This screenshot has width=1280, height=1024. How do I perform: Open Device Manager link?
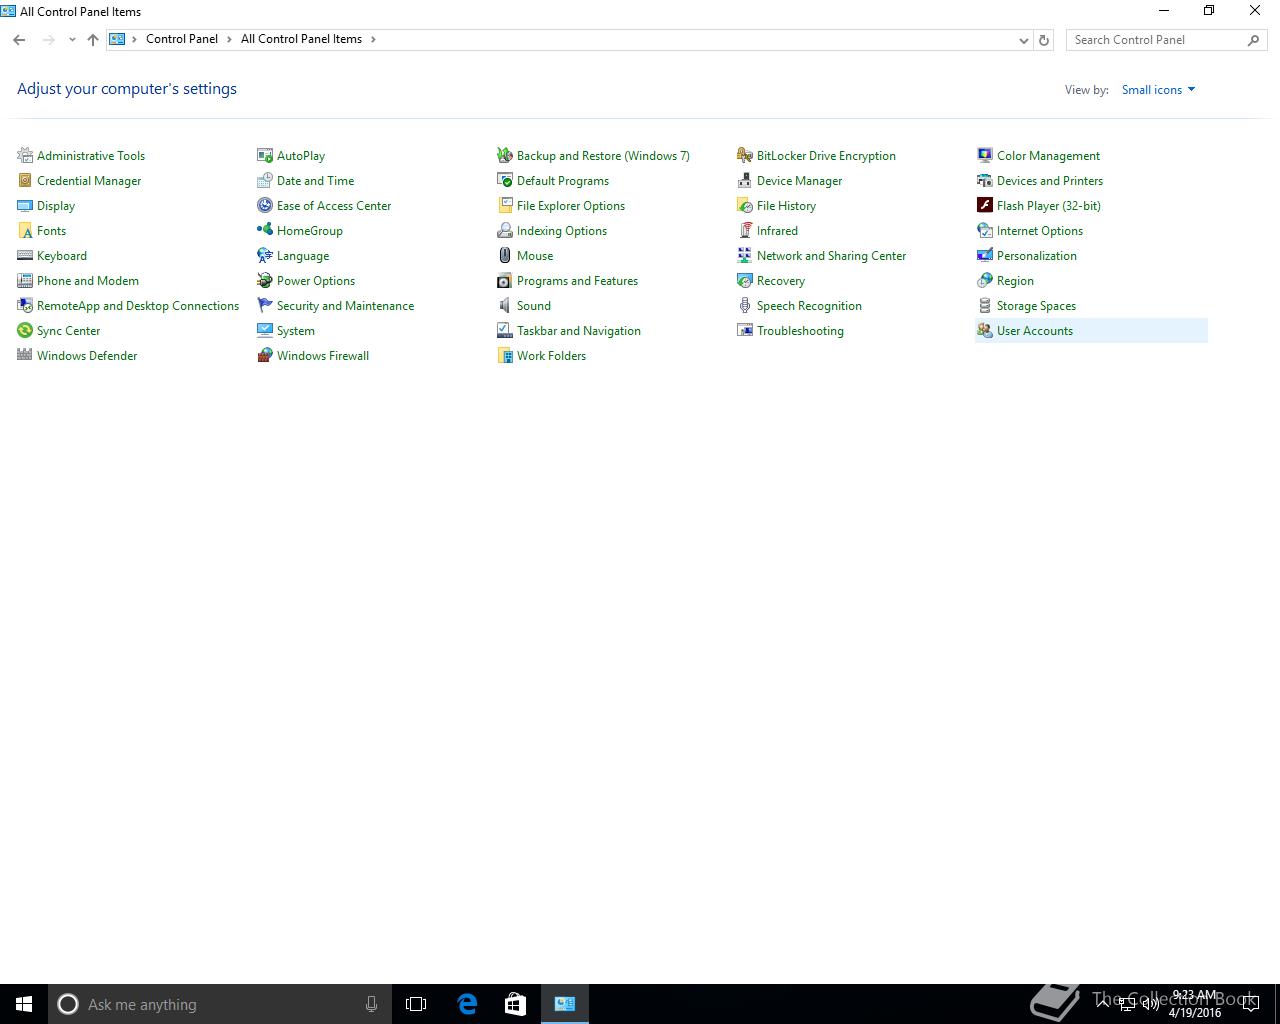pyautogui.click(x=799, y=181)
